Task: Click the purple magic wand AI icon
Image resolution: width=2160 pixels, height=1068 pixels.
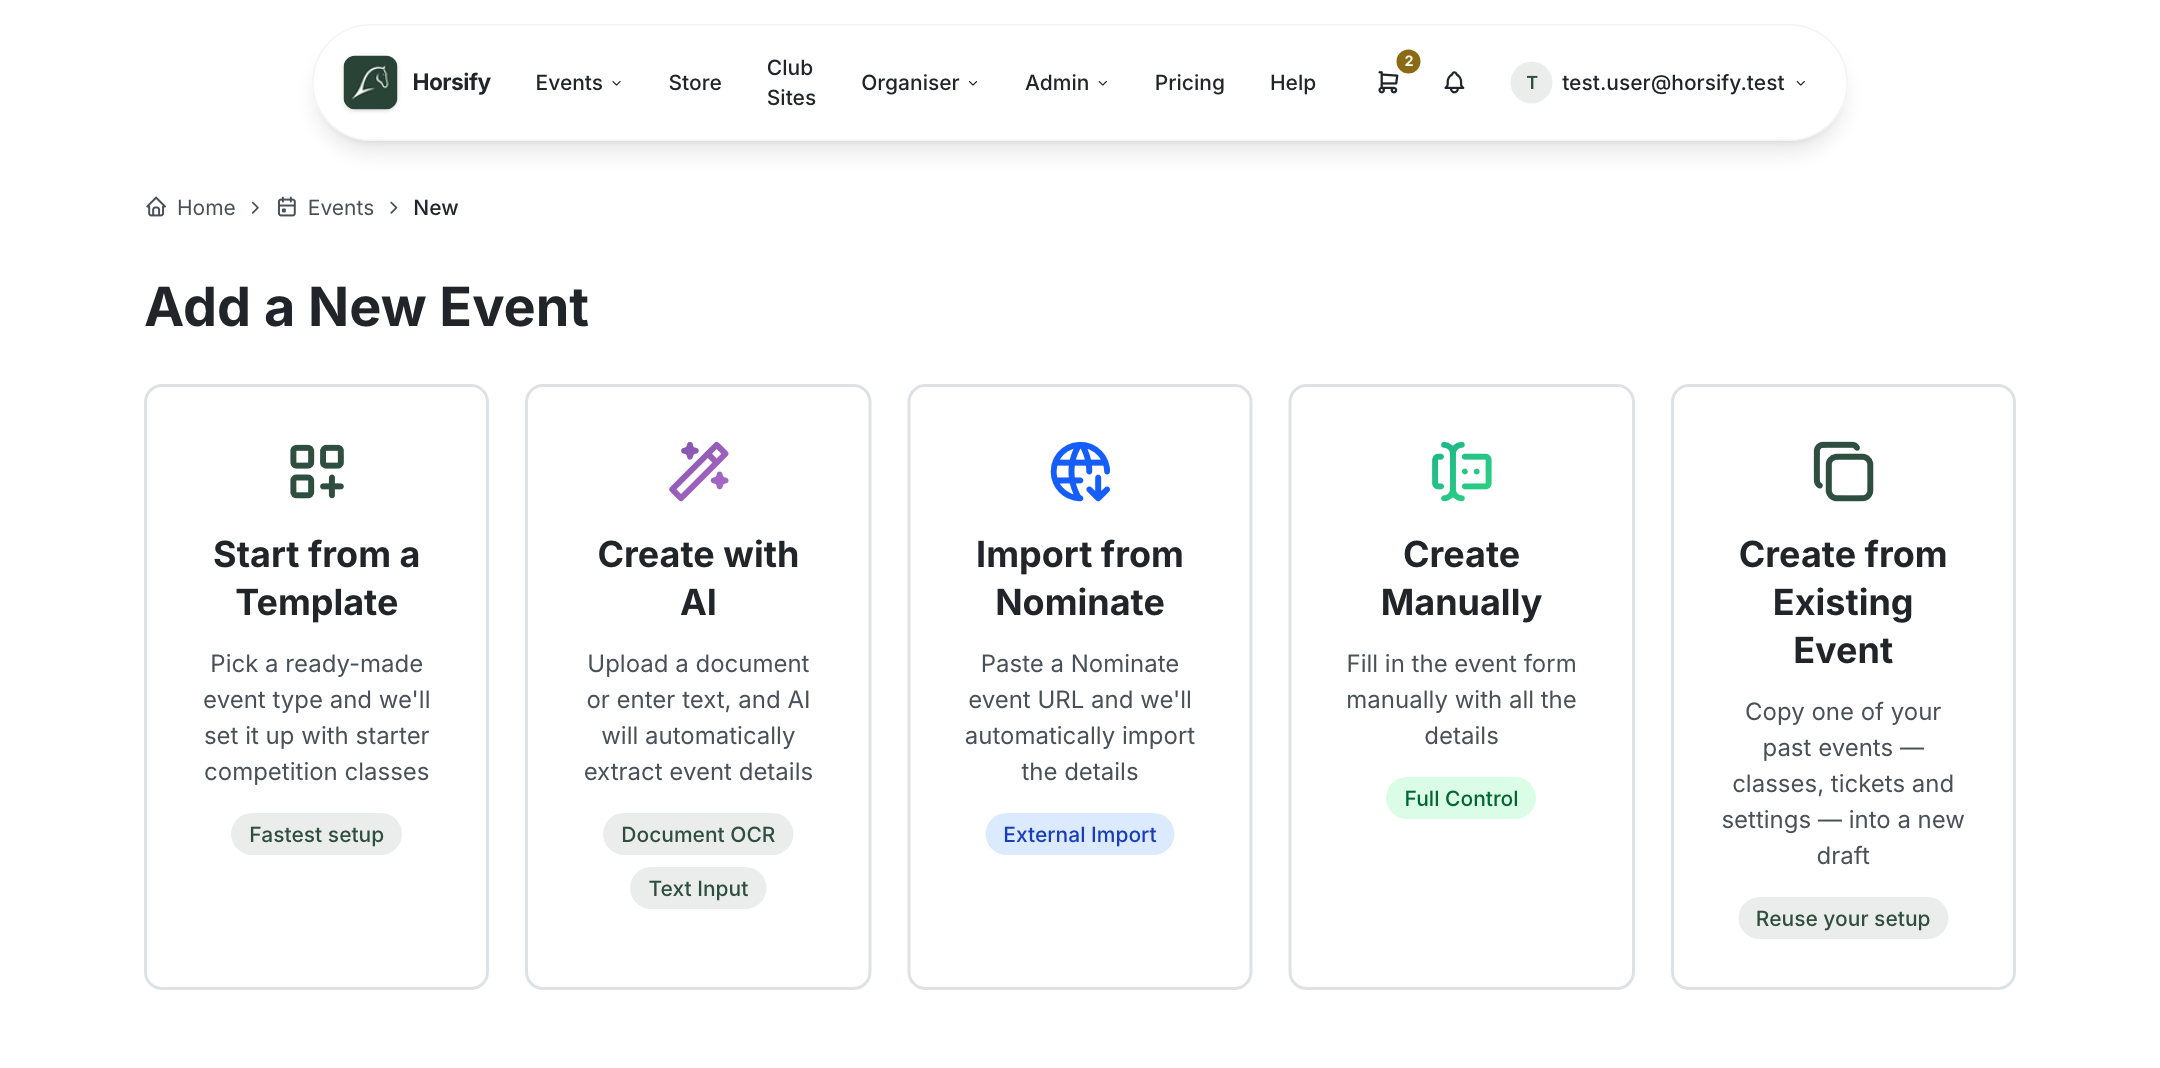Action: (x=698, y=471)
